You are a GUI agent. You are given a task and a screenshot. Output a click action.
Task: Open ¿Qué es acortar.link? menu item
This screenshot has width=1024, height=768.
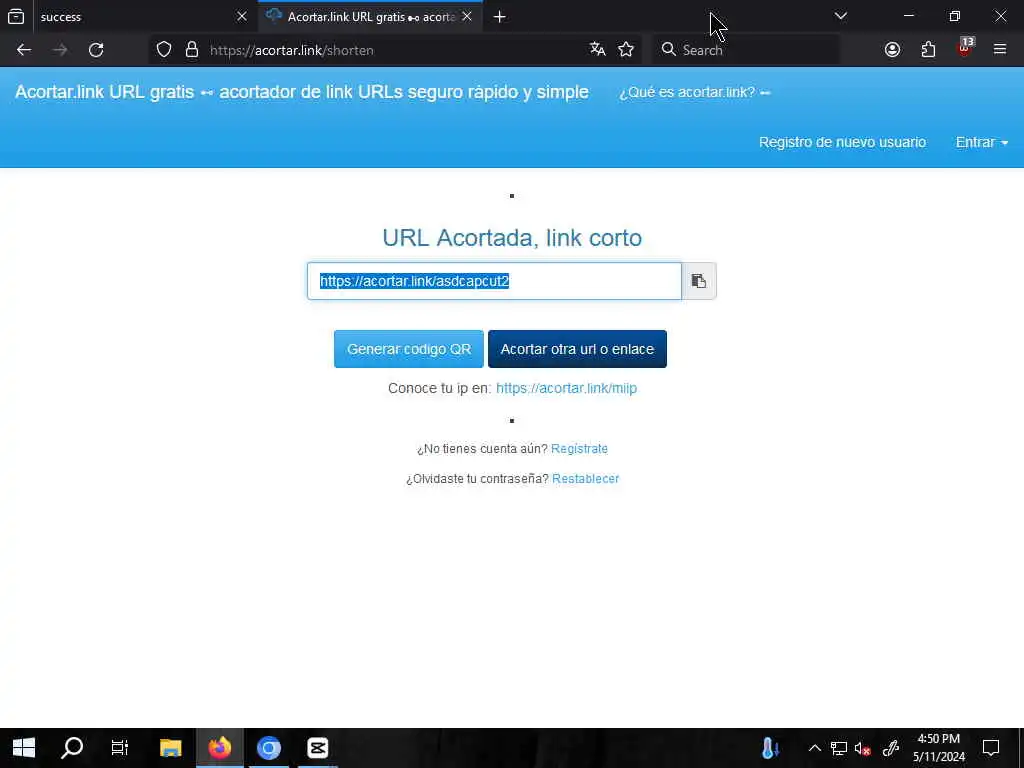coord(695,92)
